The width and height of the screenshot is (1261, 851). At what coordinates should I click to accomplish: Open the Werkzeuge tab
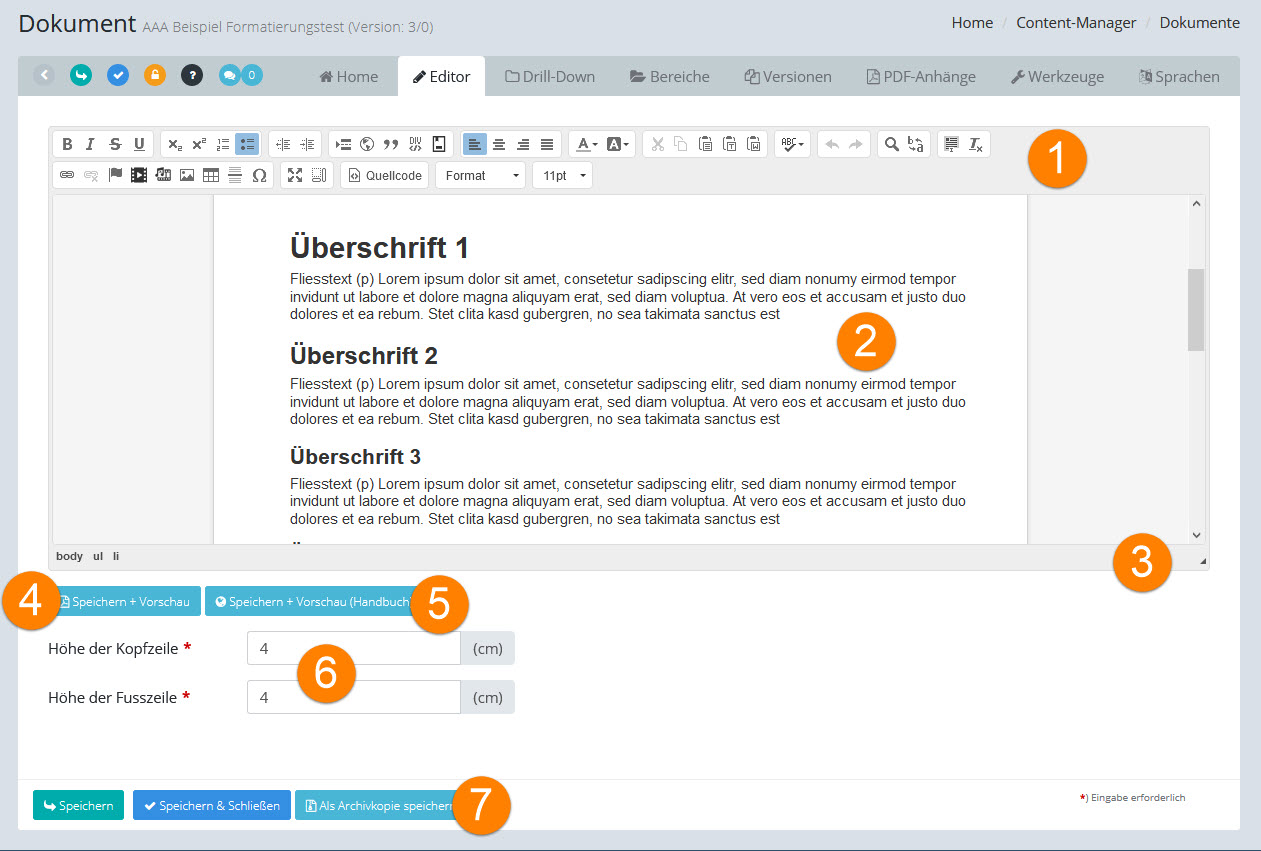[x=1057, y=76]
